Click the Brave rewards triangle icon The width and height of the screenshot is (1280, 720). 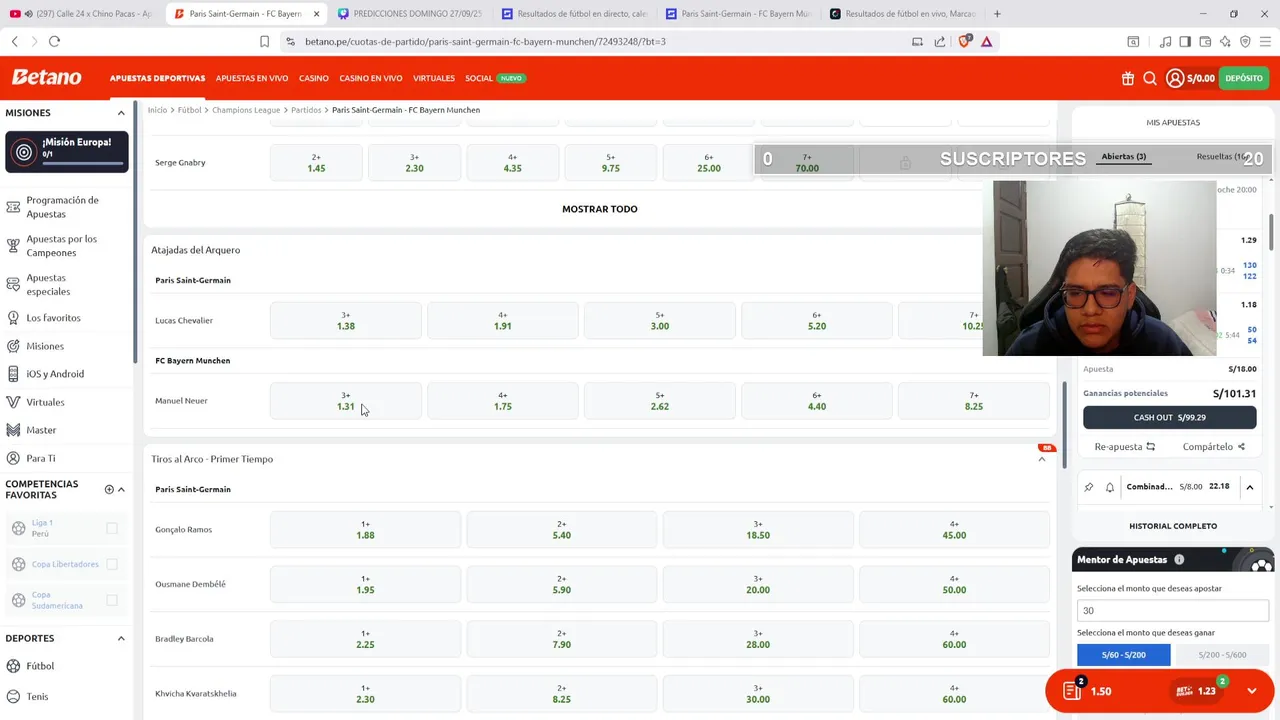point(986,41)
